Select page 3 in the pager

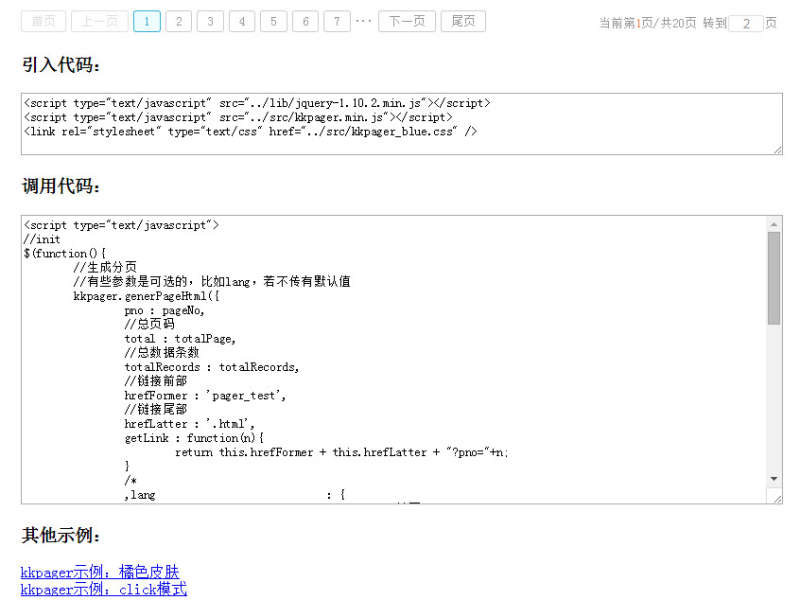coord(210,21)
